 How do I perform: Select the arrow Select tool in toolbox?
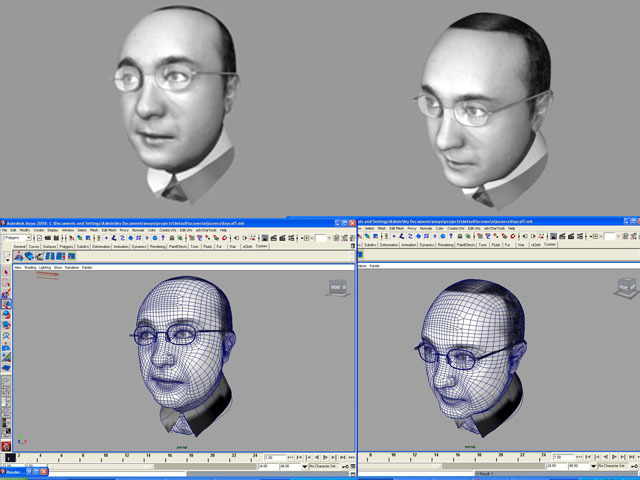(6, 272)
